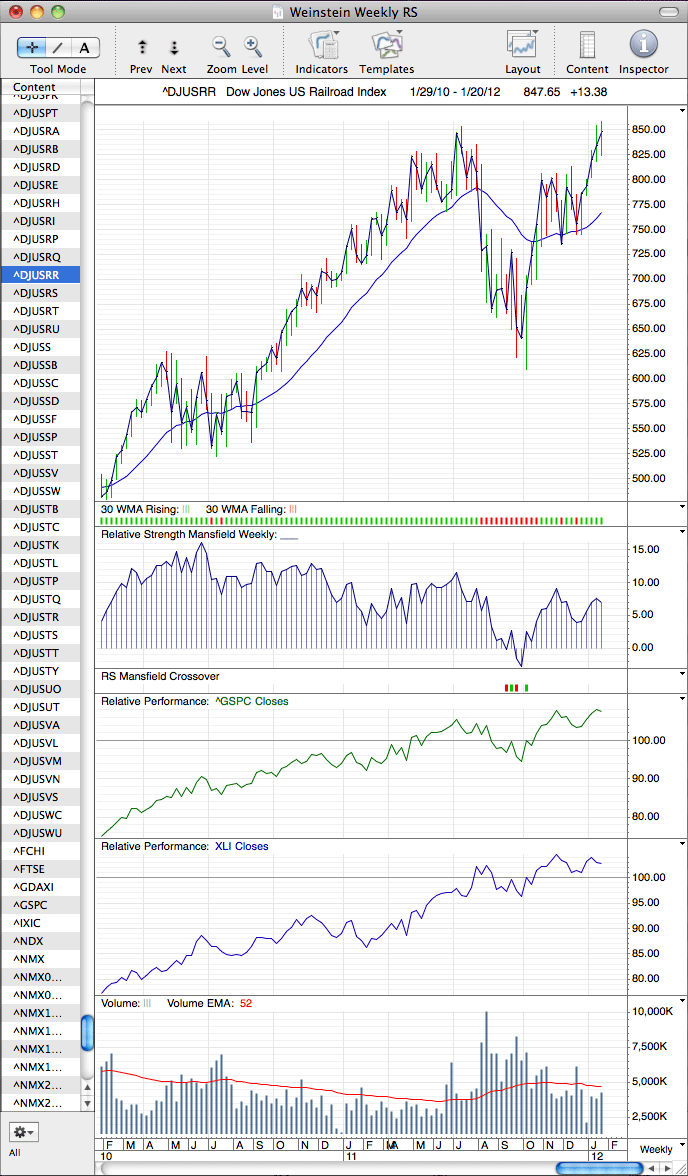688x1176 pixels.
Task: Click the RS Mansfield Crossover label
Action: 160,676
